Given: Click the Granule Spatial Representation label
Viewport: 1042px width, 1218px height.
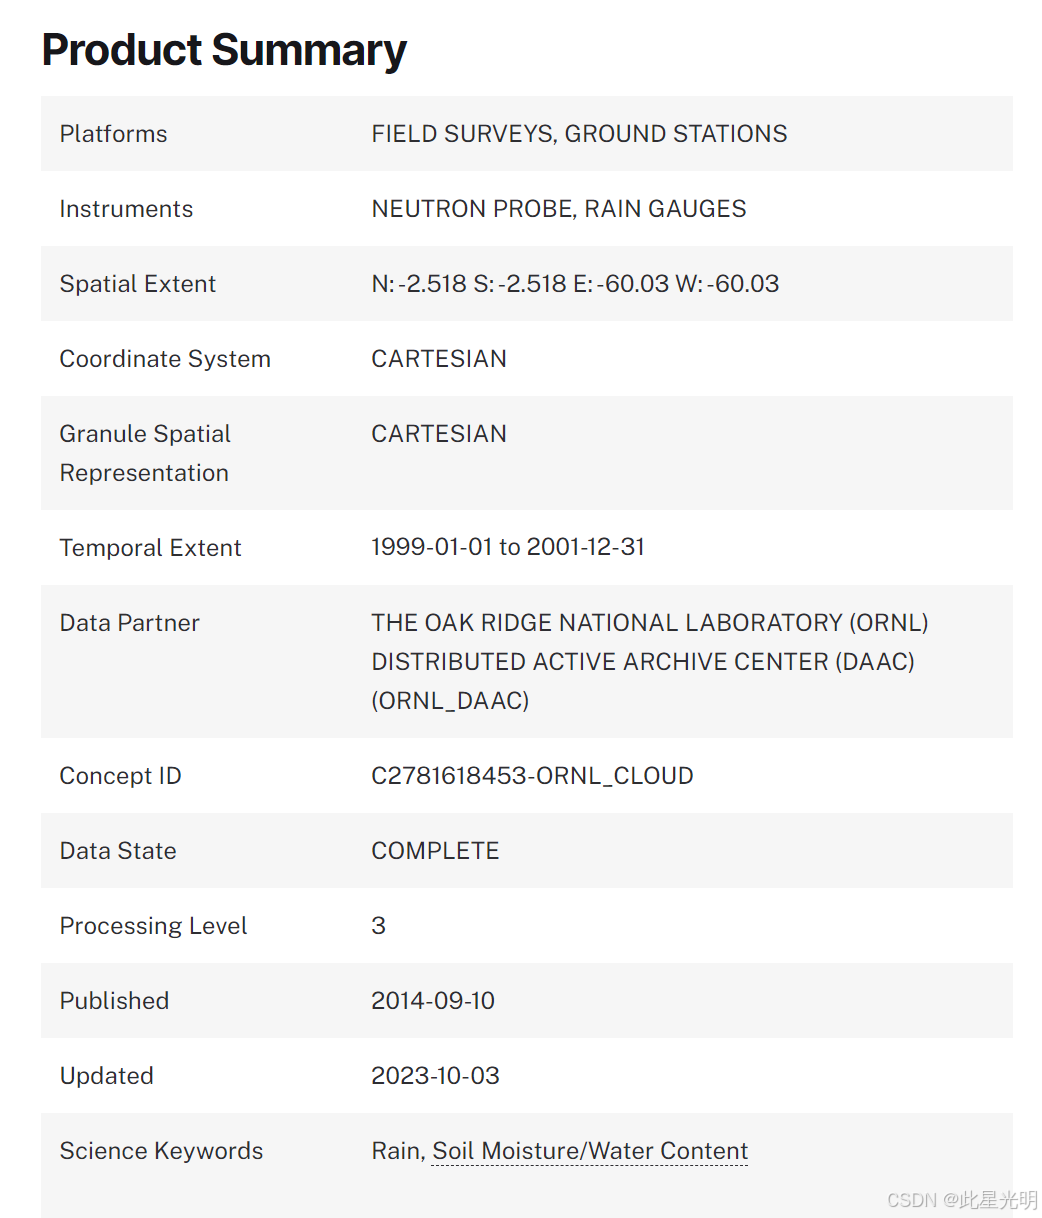Looking at the screenshot, I should coord(145,453).
